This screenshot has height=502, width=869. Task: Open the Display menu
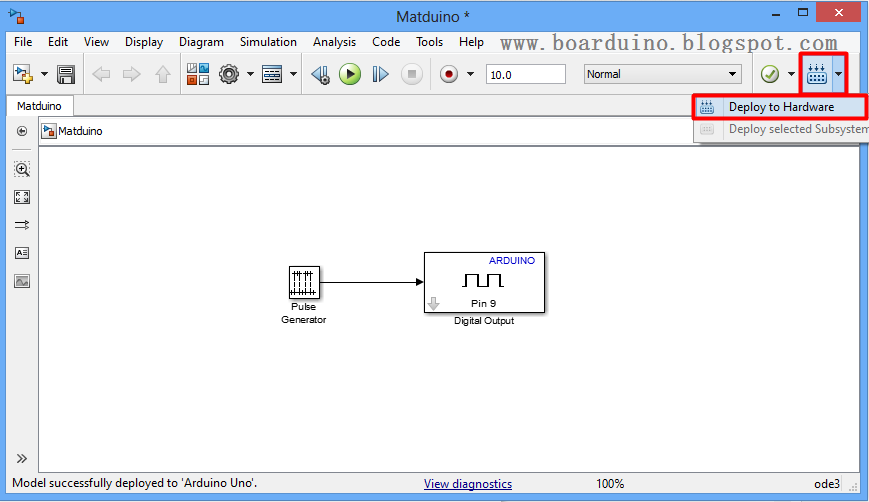pos(144,42)
